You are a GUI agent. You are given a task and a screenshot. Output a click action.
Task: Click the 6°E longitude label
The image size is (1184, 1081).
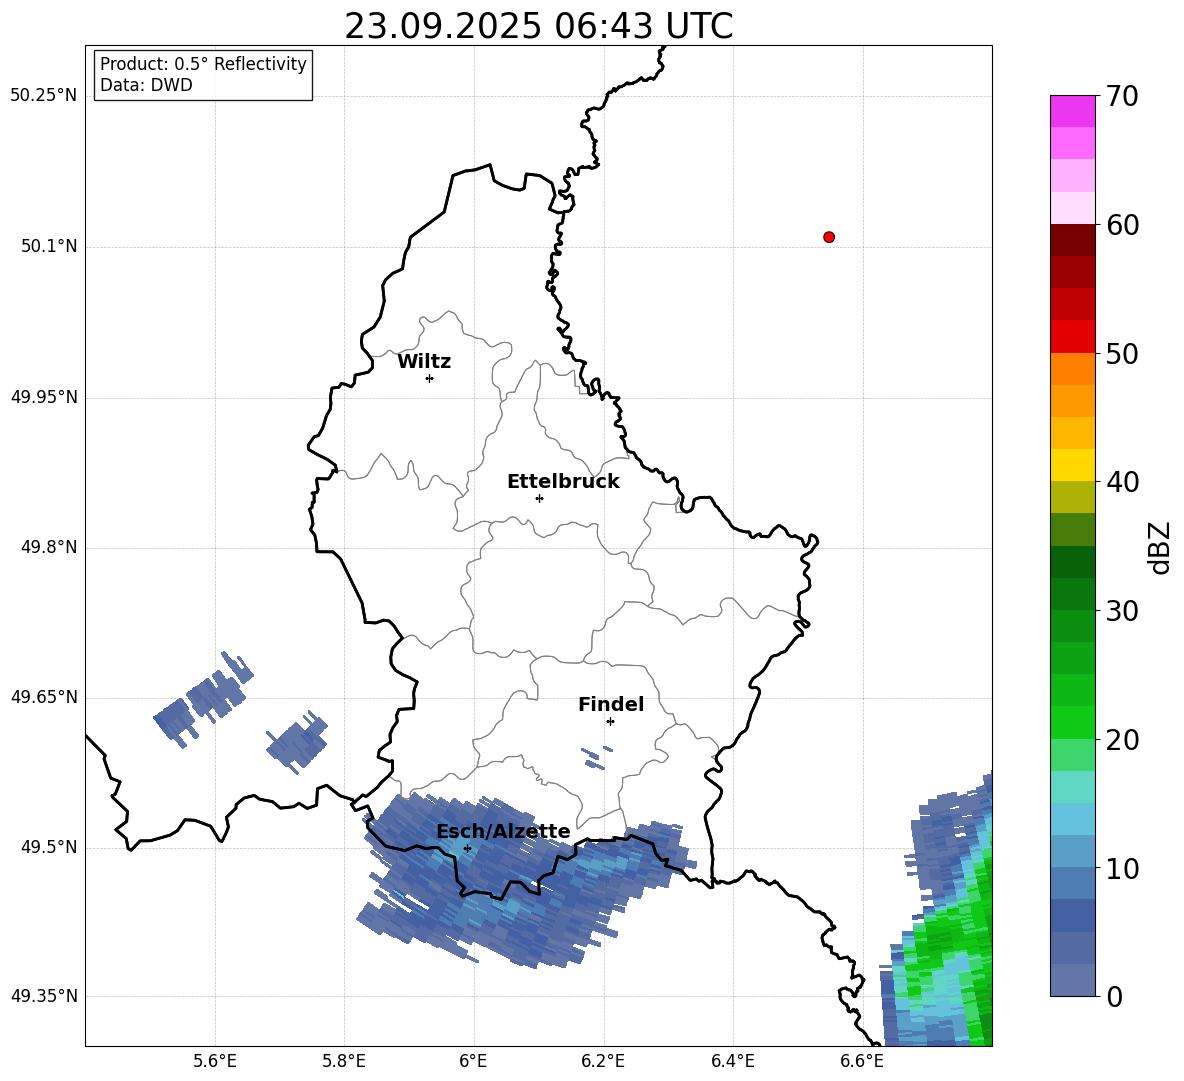(473, 1062)
